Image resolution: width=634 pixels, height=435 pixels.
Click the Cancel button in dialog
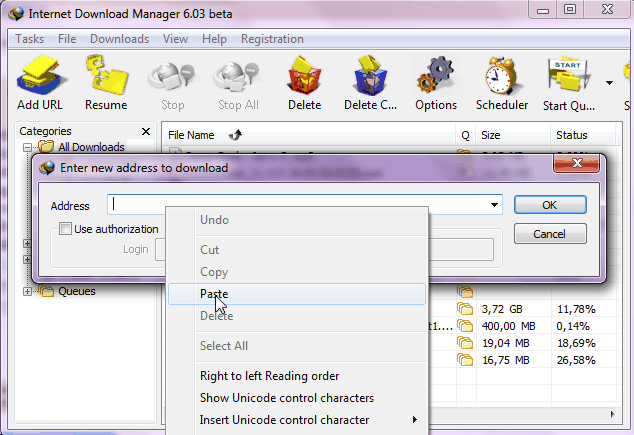pyautogui.click(x=550, y=234)
